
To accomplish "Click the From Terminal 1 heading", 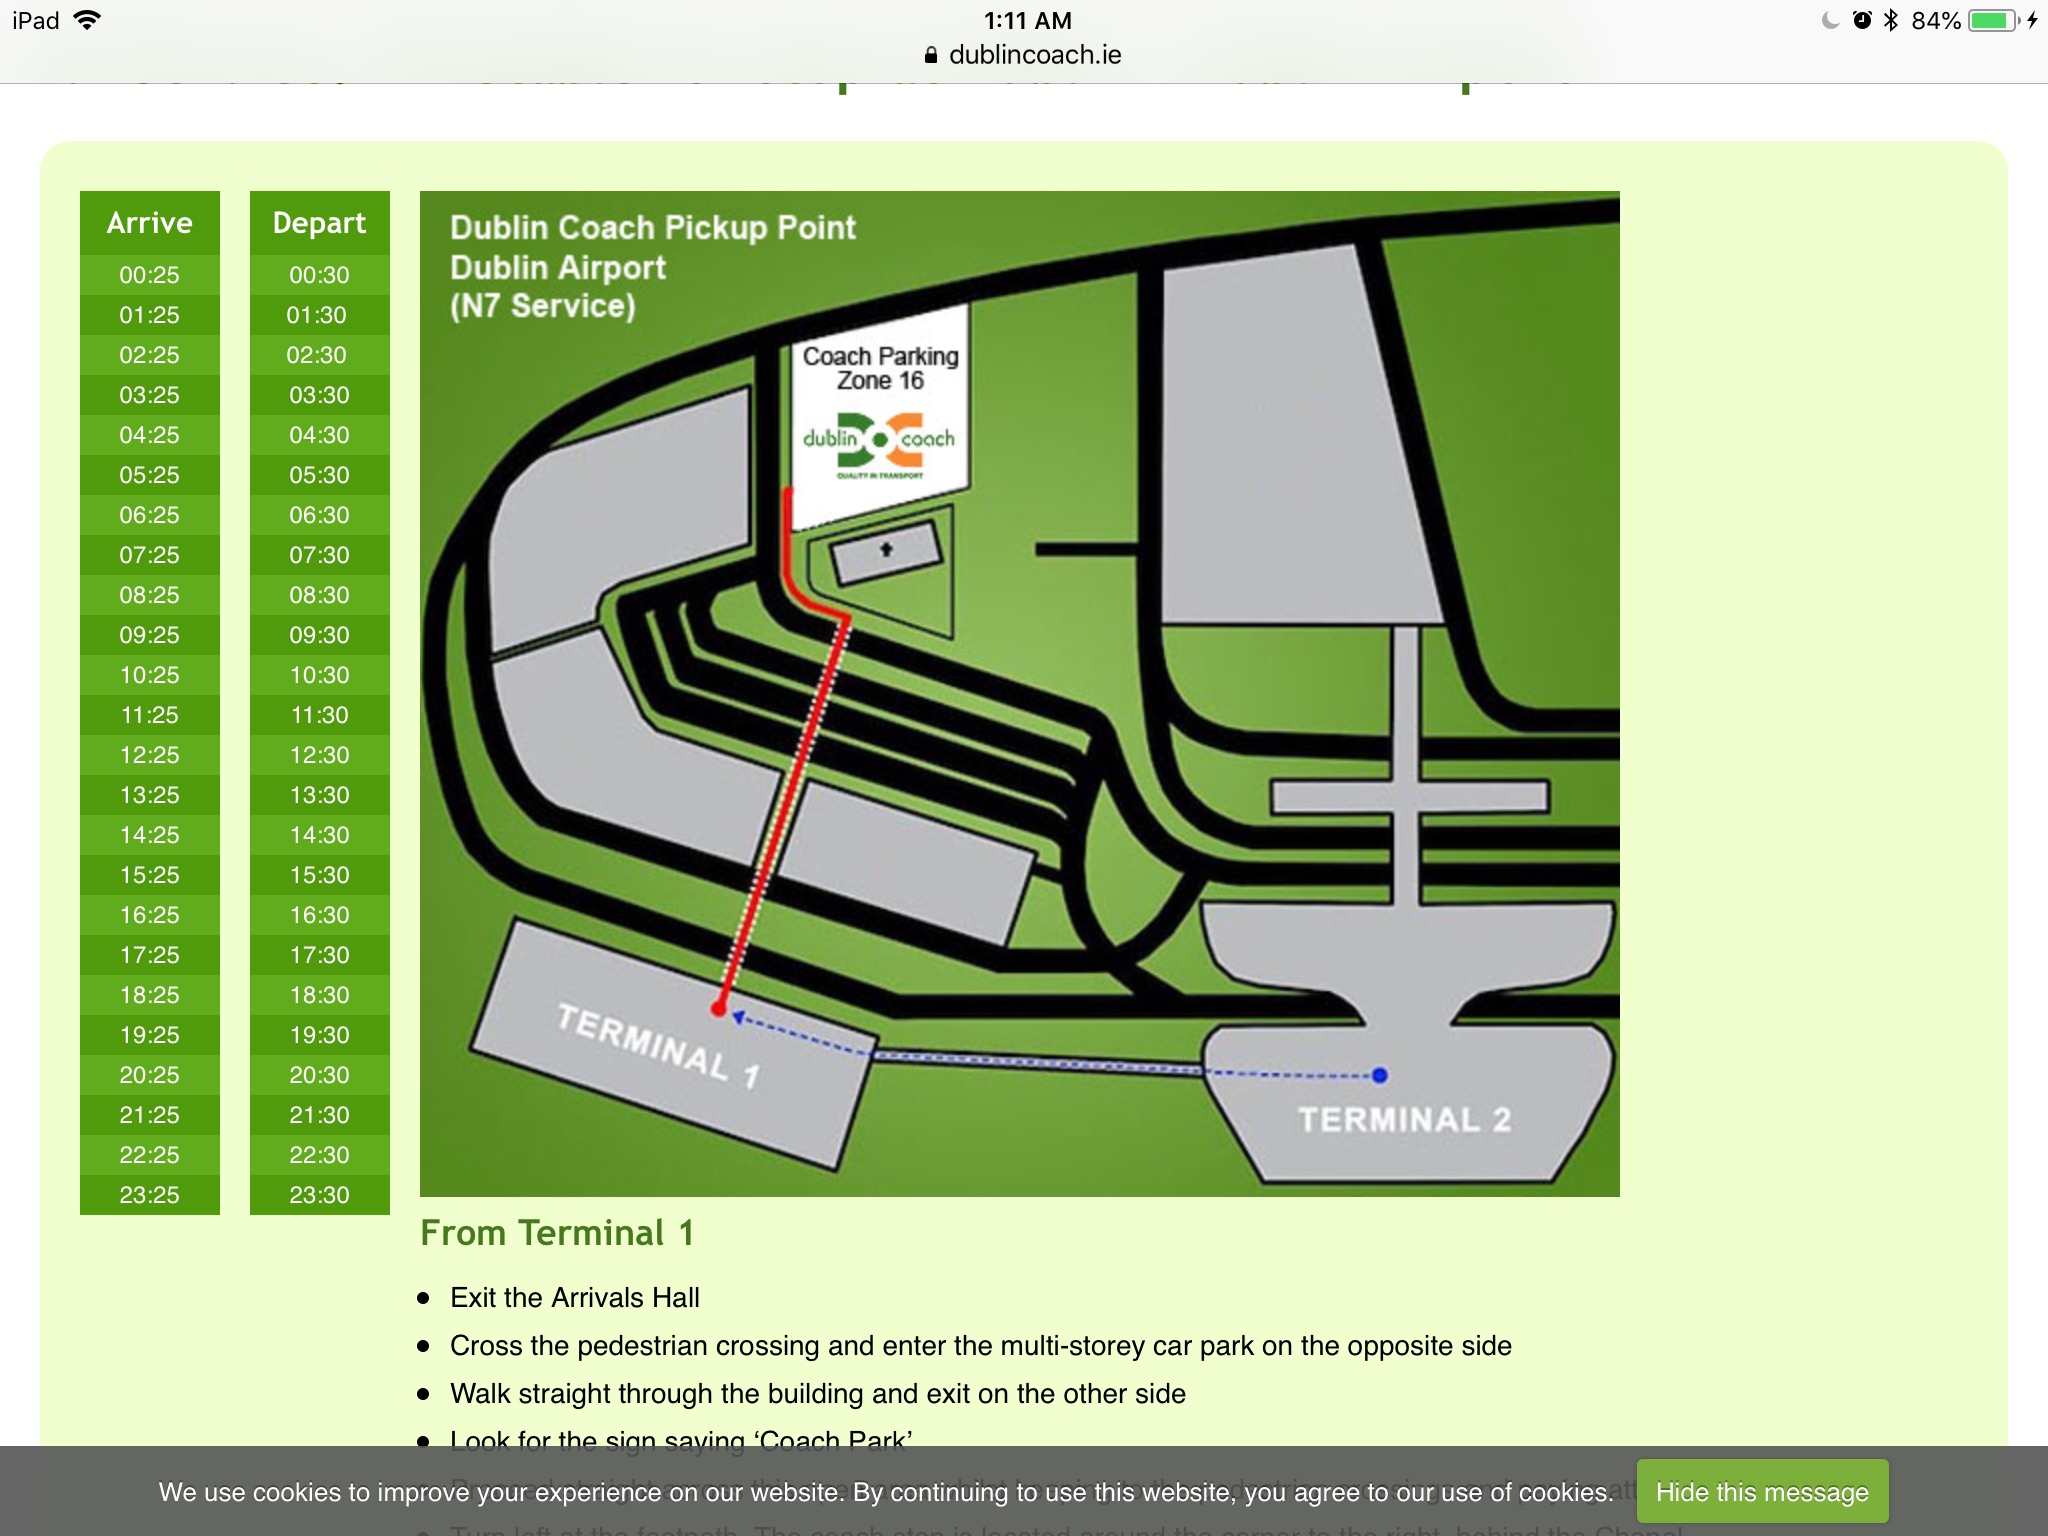I will tap(557, 1233).
